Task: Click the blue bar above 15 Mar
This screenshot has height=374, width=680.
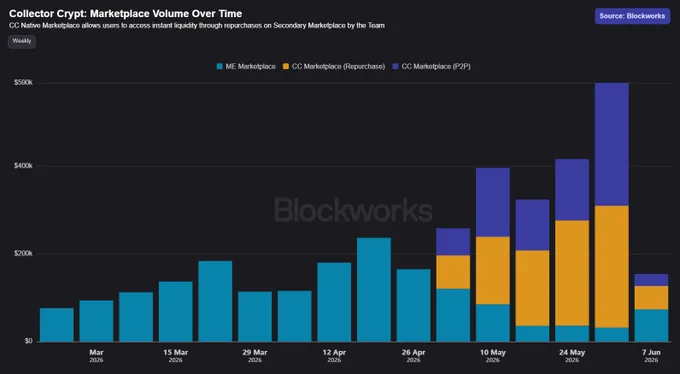Action: point(176,312)
